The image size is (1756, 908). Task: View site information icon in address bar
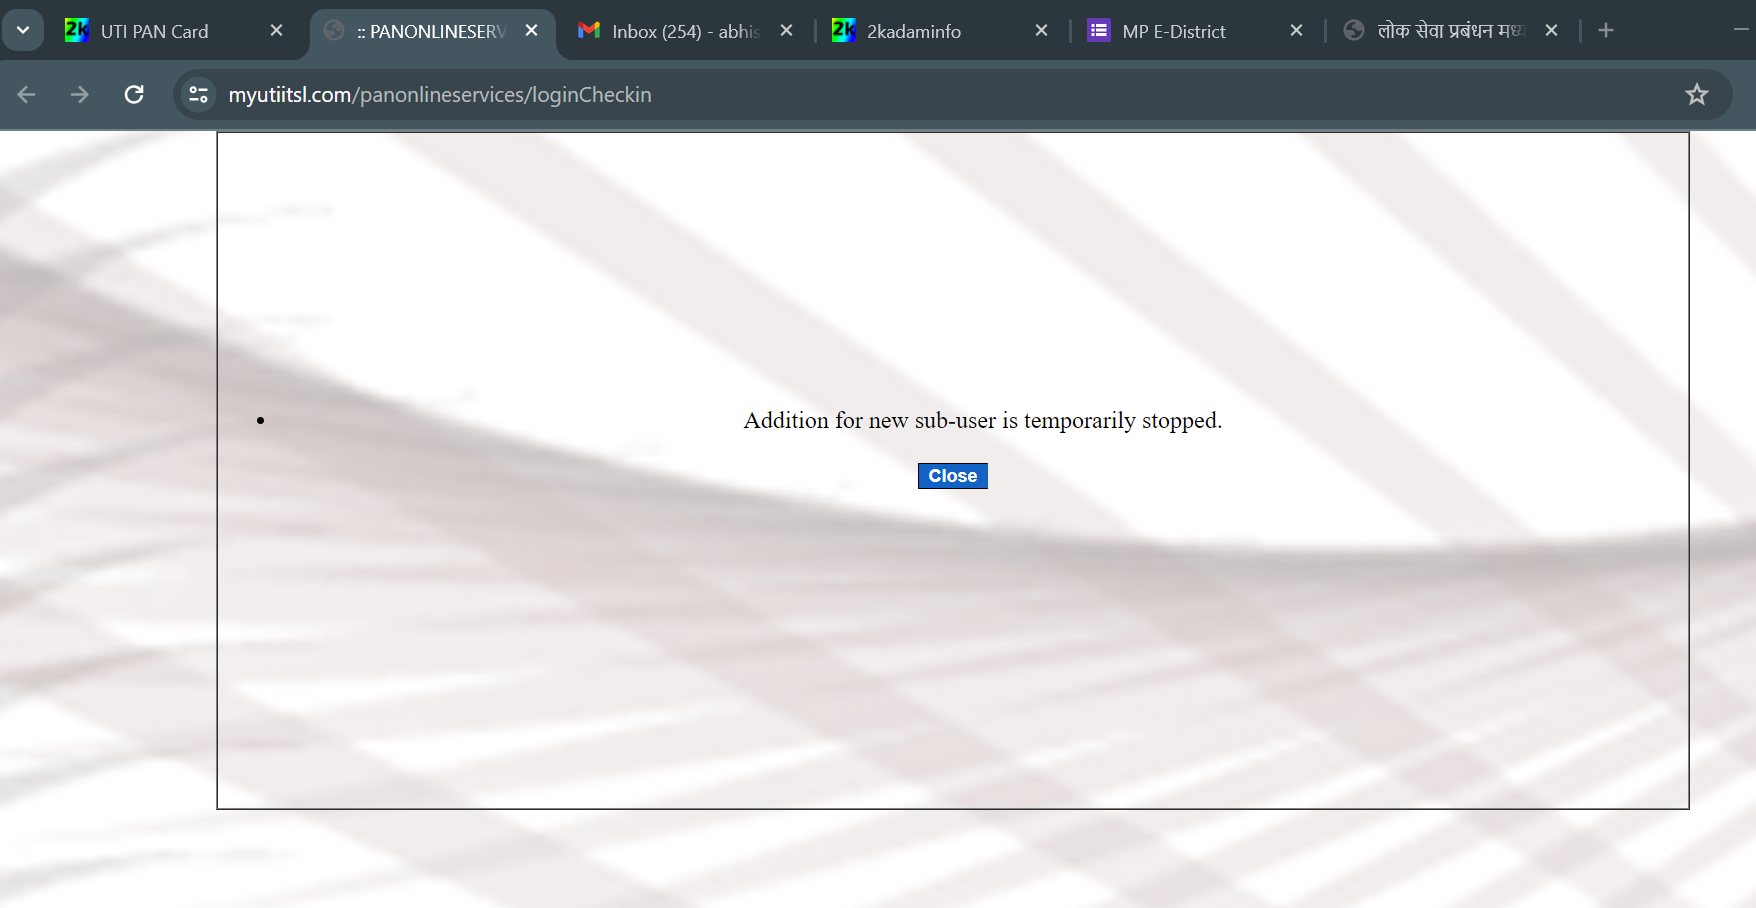(x=199, y=95)
